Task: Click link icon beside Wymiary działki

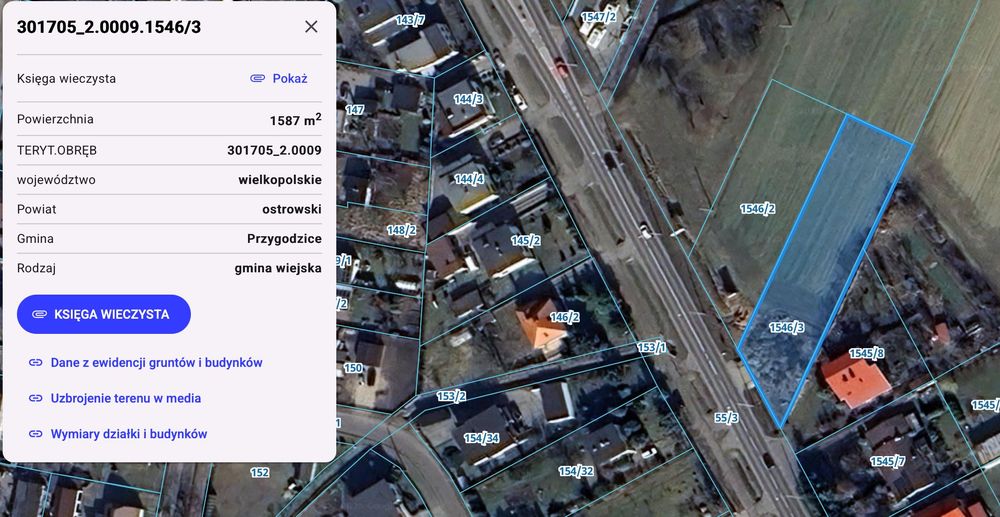Action: coord(36,434)
